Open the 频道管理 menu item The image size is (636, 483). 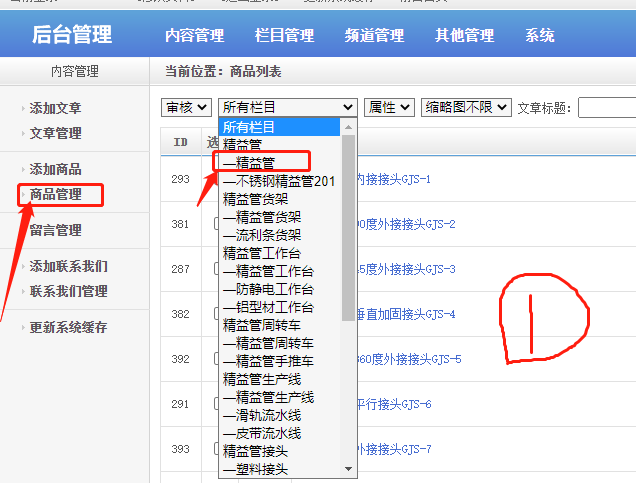374,36
